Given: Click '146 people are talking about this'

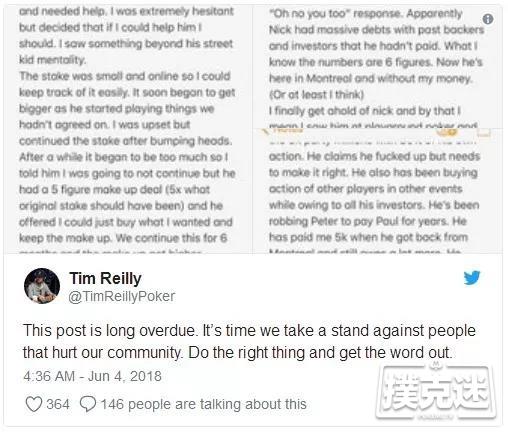Looking at the screenshot, I should [203, 404].
